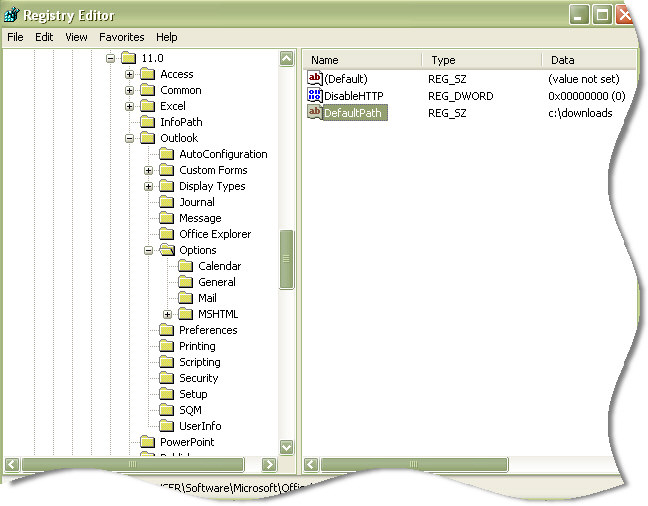
Task: Click the c:\downloads data value
Action: (x=580, y=113)
